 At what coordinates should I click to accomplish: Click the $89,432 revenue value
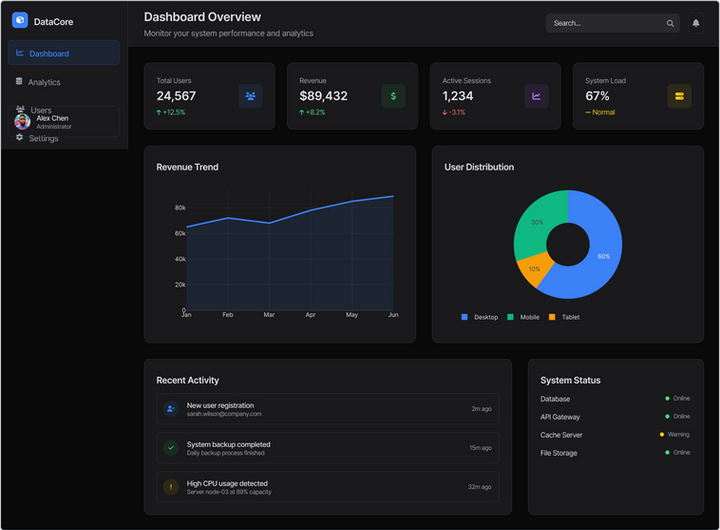click(x=323, y=96)
